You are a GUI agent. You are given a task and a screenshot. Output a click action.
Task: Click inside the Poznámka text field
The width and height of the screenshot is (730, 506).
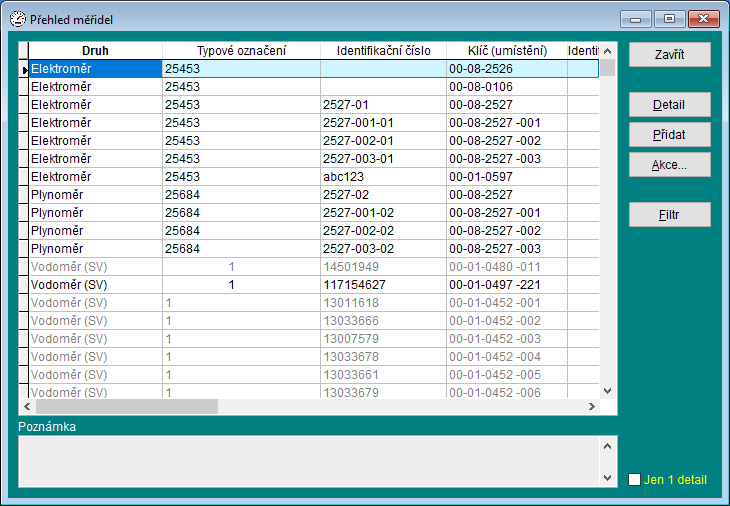click(x=308, y=460)
